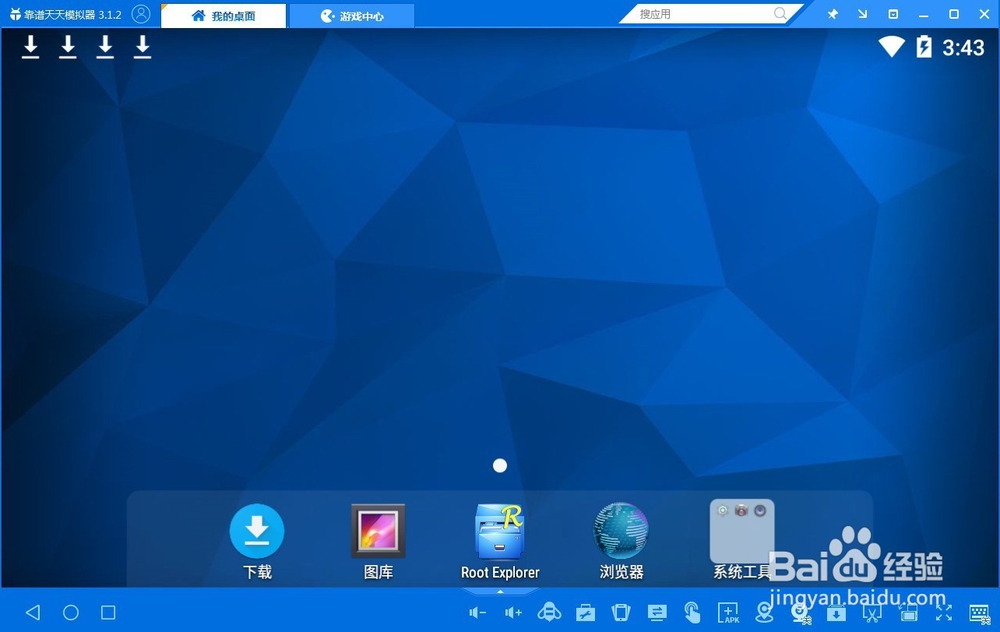Open the user account avatar
Screen dimensions: 1000x632
(x=141, y=14)
